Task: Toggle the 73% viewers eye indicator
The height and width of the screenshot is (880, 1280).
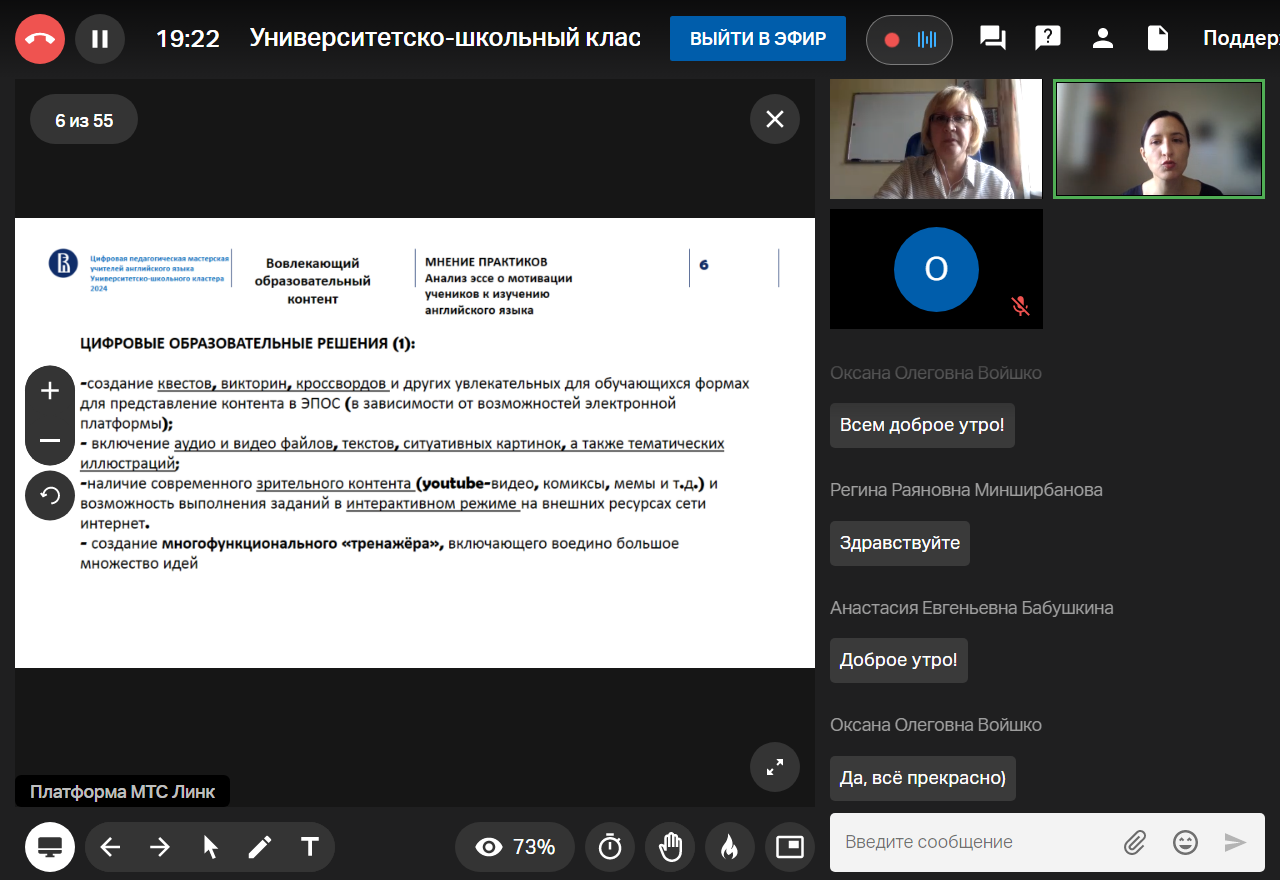Action: 514,847
